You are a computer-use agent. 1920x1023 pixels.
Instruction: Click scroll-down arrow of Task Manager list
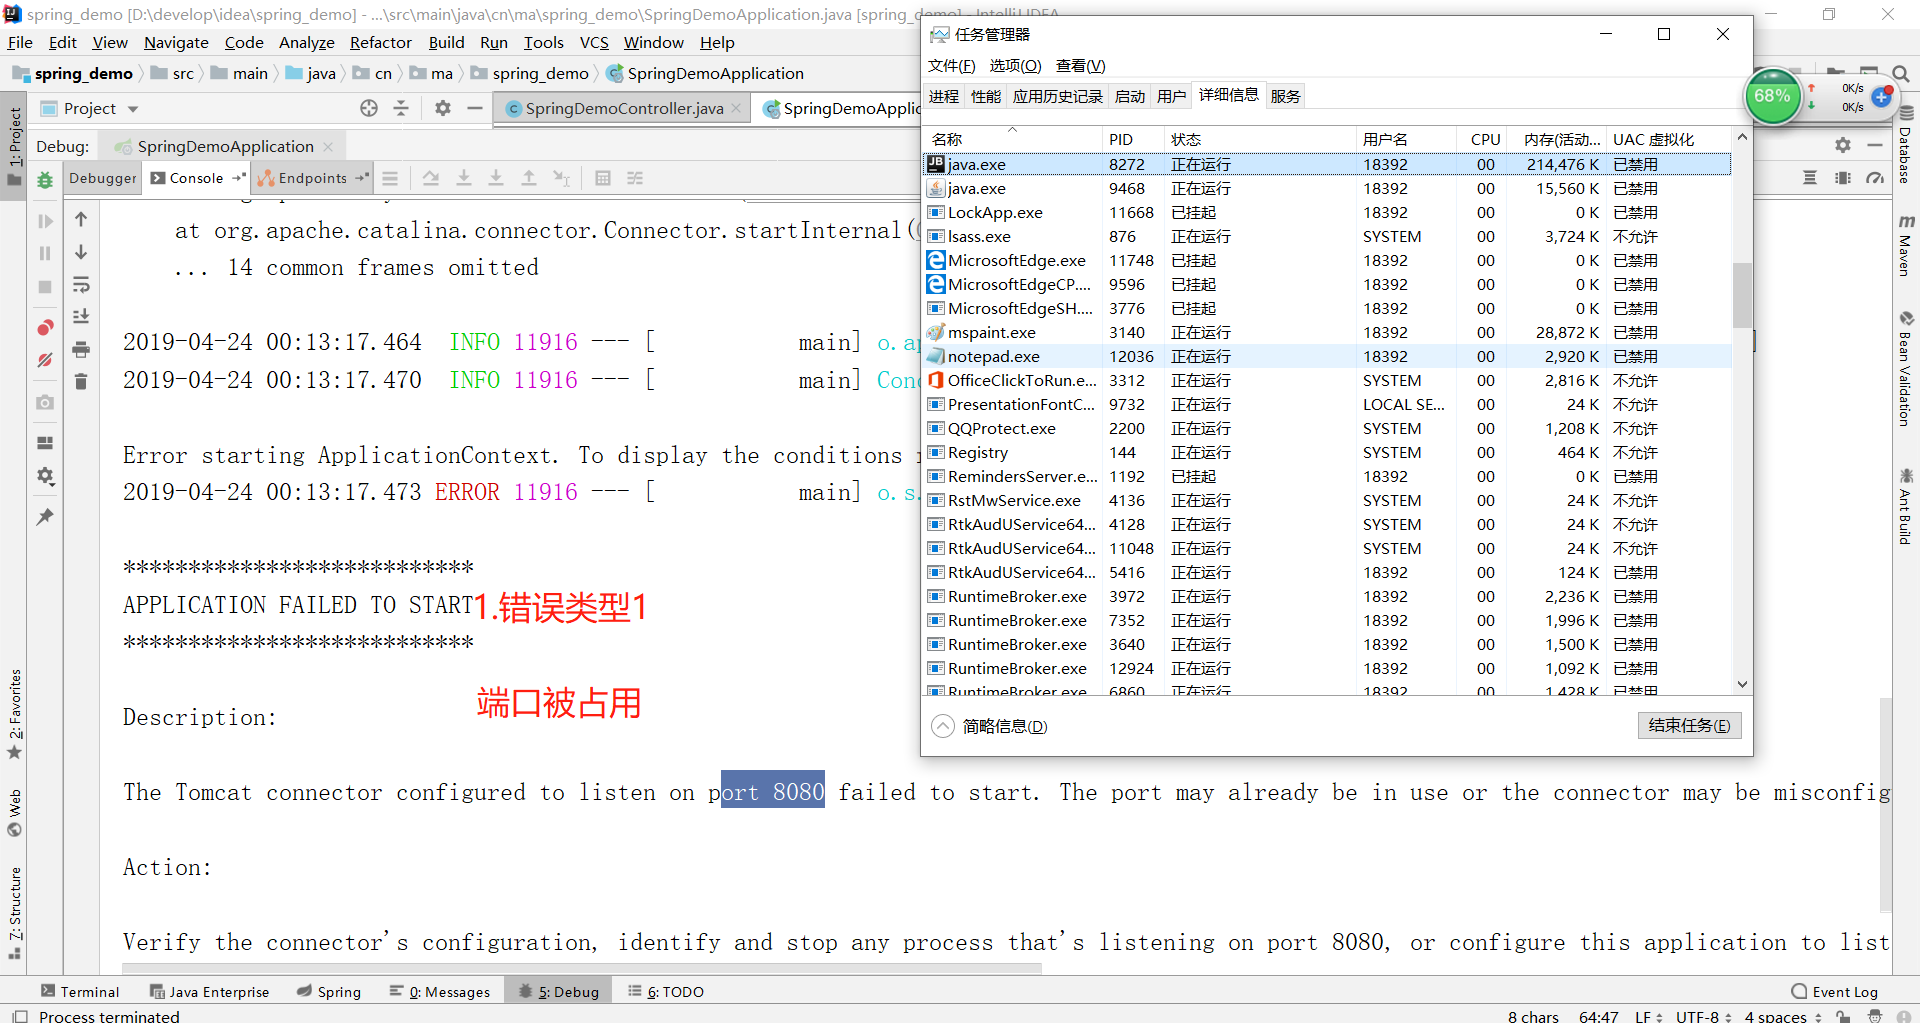1742,685
